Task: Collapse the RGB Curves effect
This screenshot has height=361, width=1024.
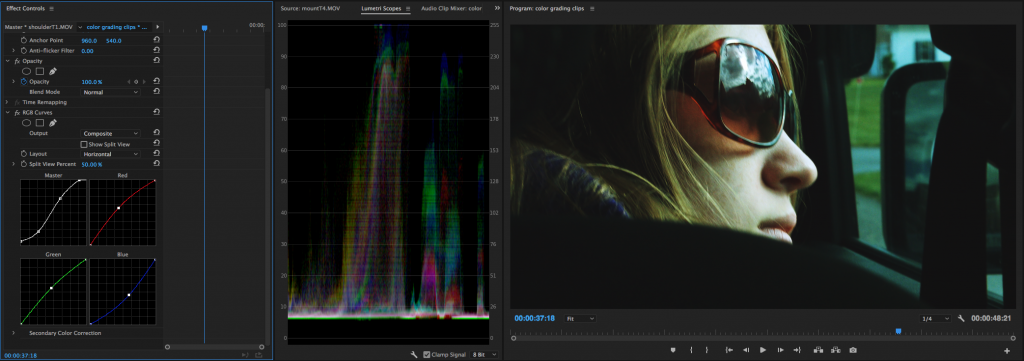Action: point(7,112)
